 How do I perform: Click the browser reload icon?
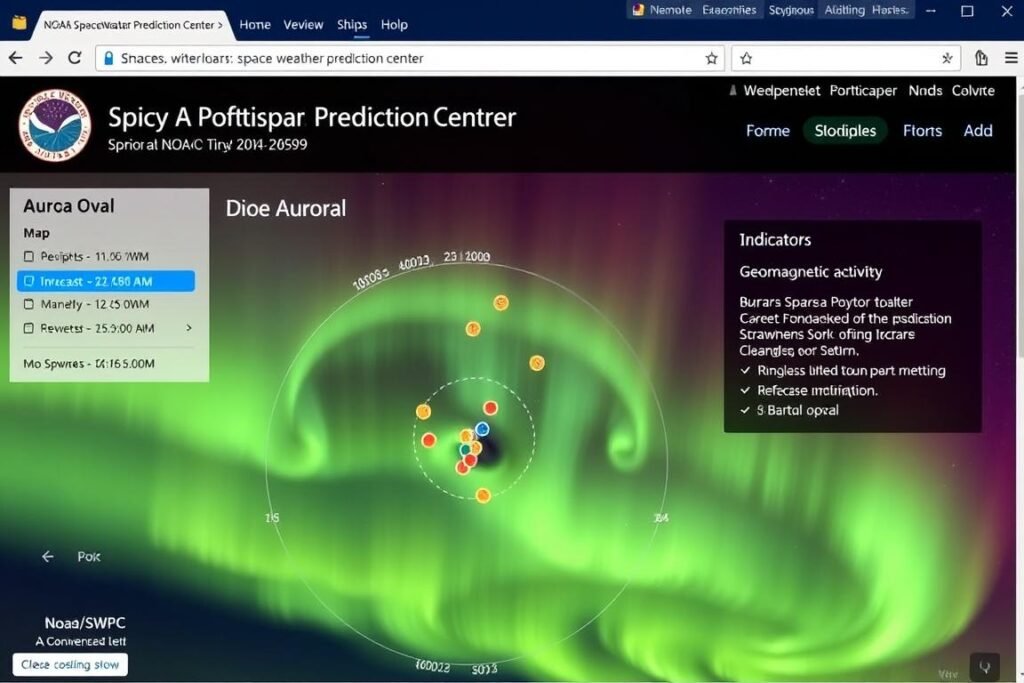click(75, 58)
